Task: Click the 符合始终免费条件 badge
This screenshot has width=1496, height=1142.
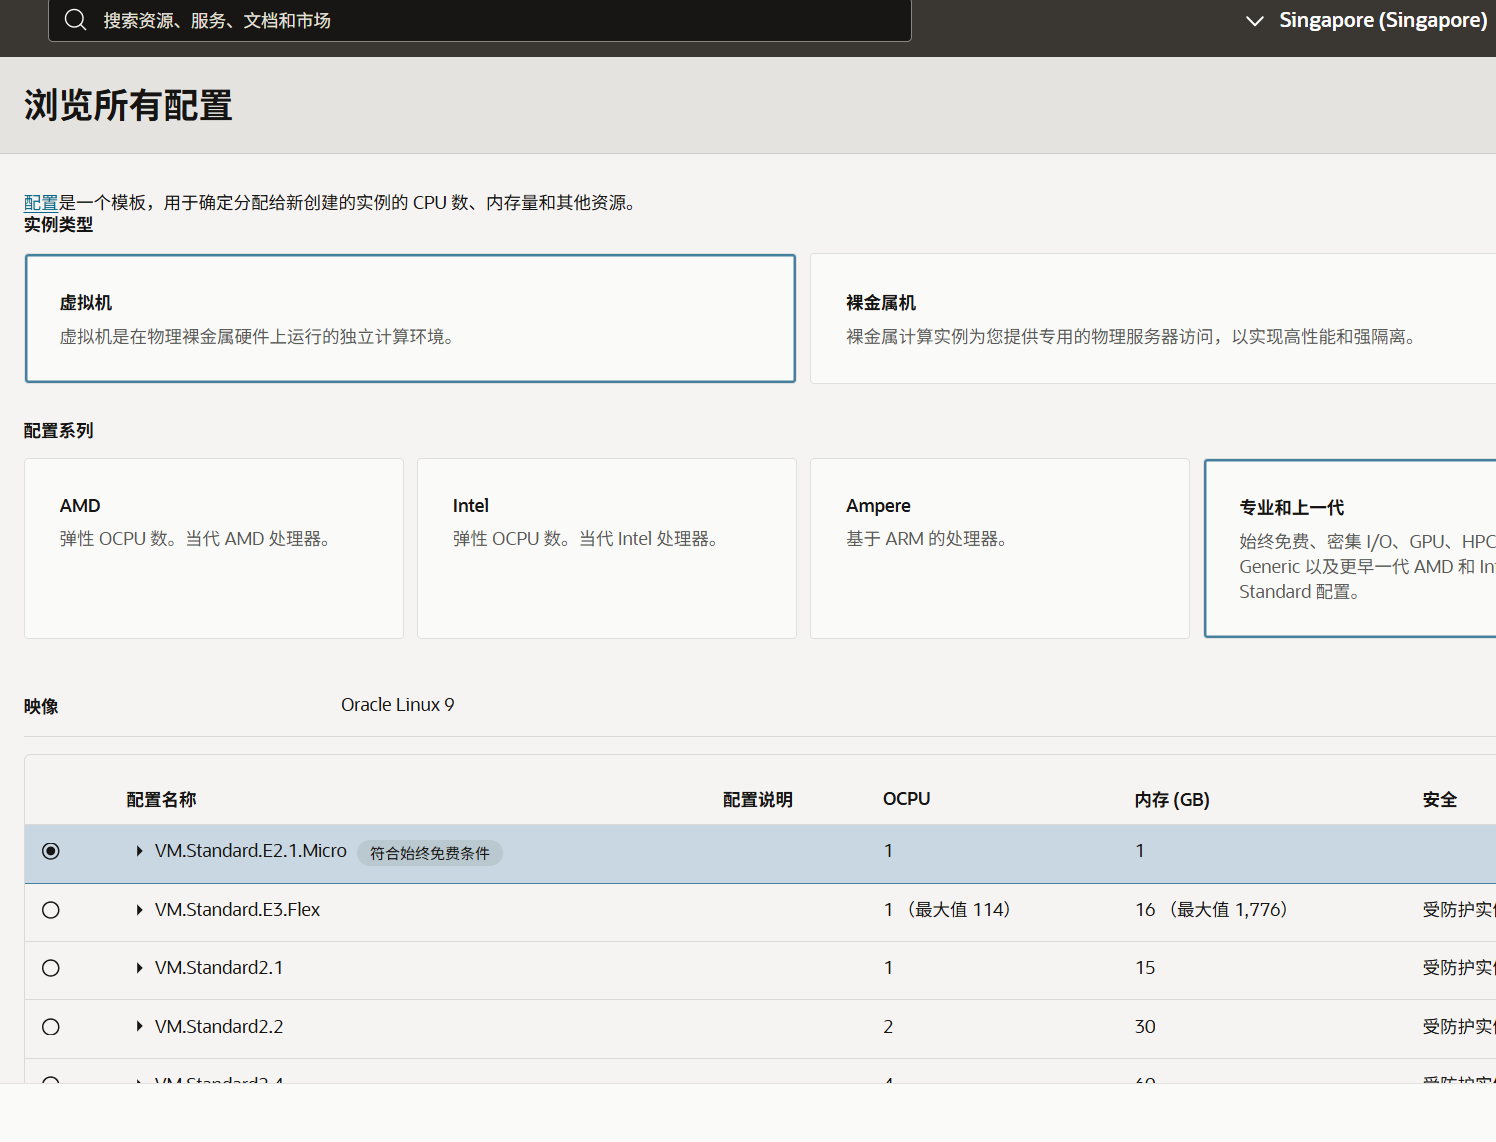Action: (430, 853)
